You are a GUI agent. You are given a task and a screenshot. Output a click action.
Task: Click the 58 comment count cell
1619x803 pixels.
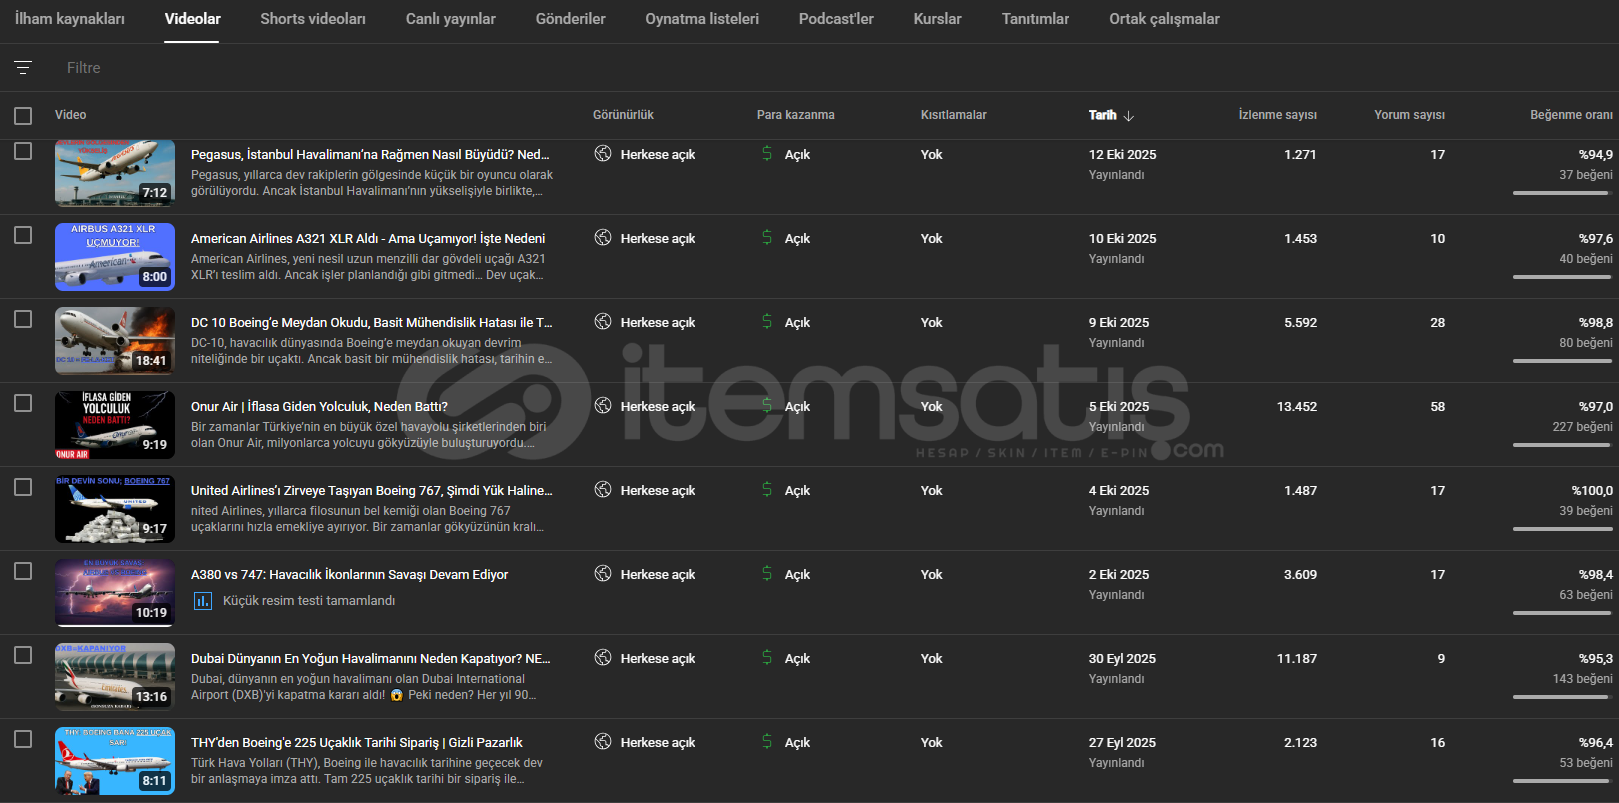pyautogui.click(x=1438, y=407)
